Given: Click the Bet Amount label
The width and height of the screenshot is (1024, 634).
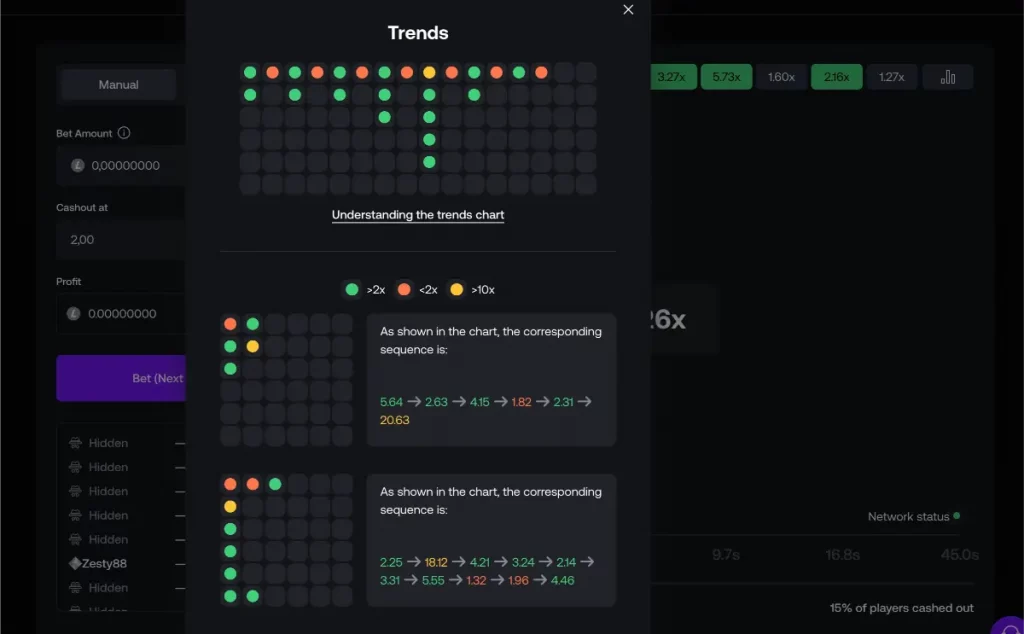Looking at the screenshot, I should coord(84,133).
